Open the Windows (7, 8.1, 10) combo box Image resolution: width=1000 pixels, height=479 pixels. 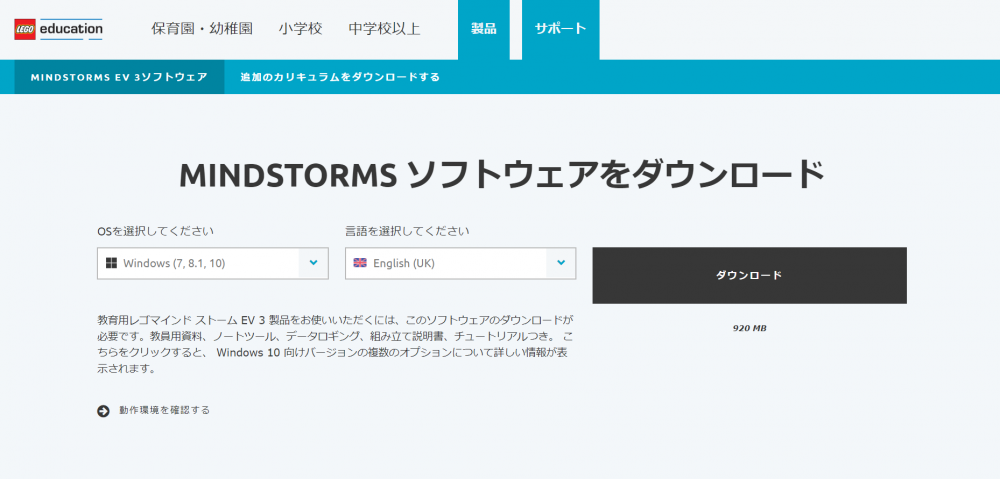pyautogui.click(x=200, y=264)
